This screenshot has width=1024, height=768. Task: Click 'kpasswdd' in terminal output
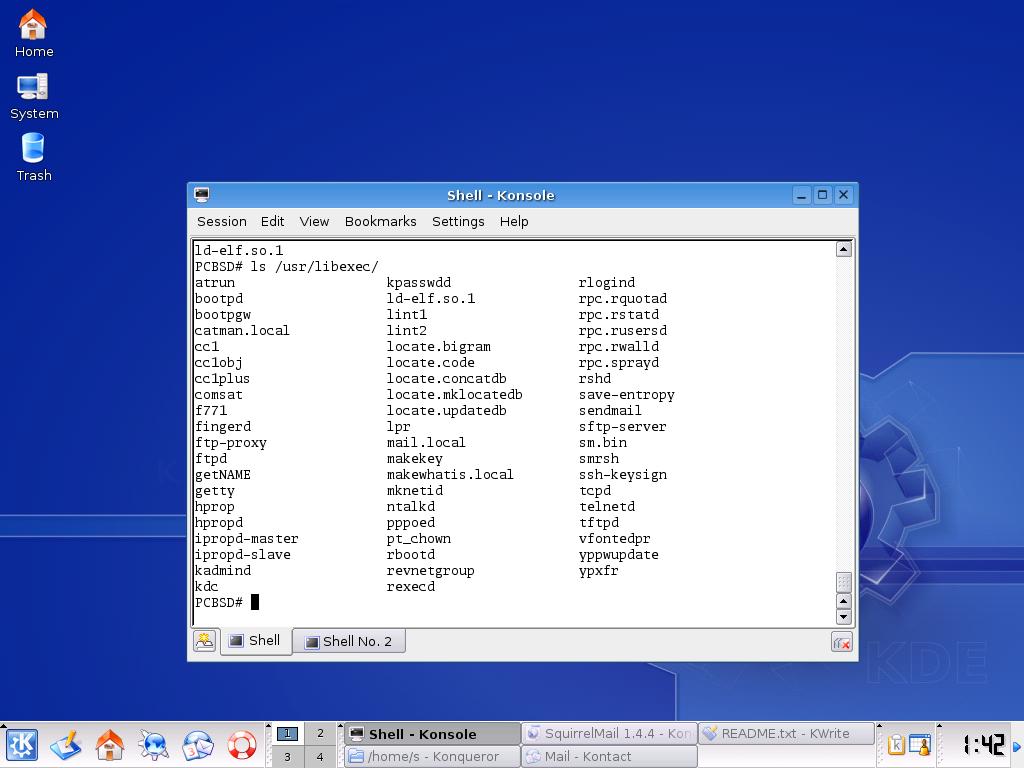419,283
